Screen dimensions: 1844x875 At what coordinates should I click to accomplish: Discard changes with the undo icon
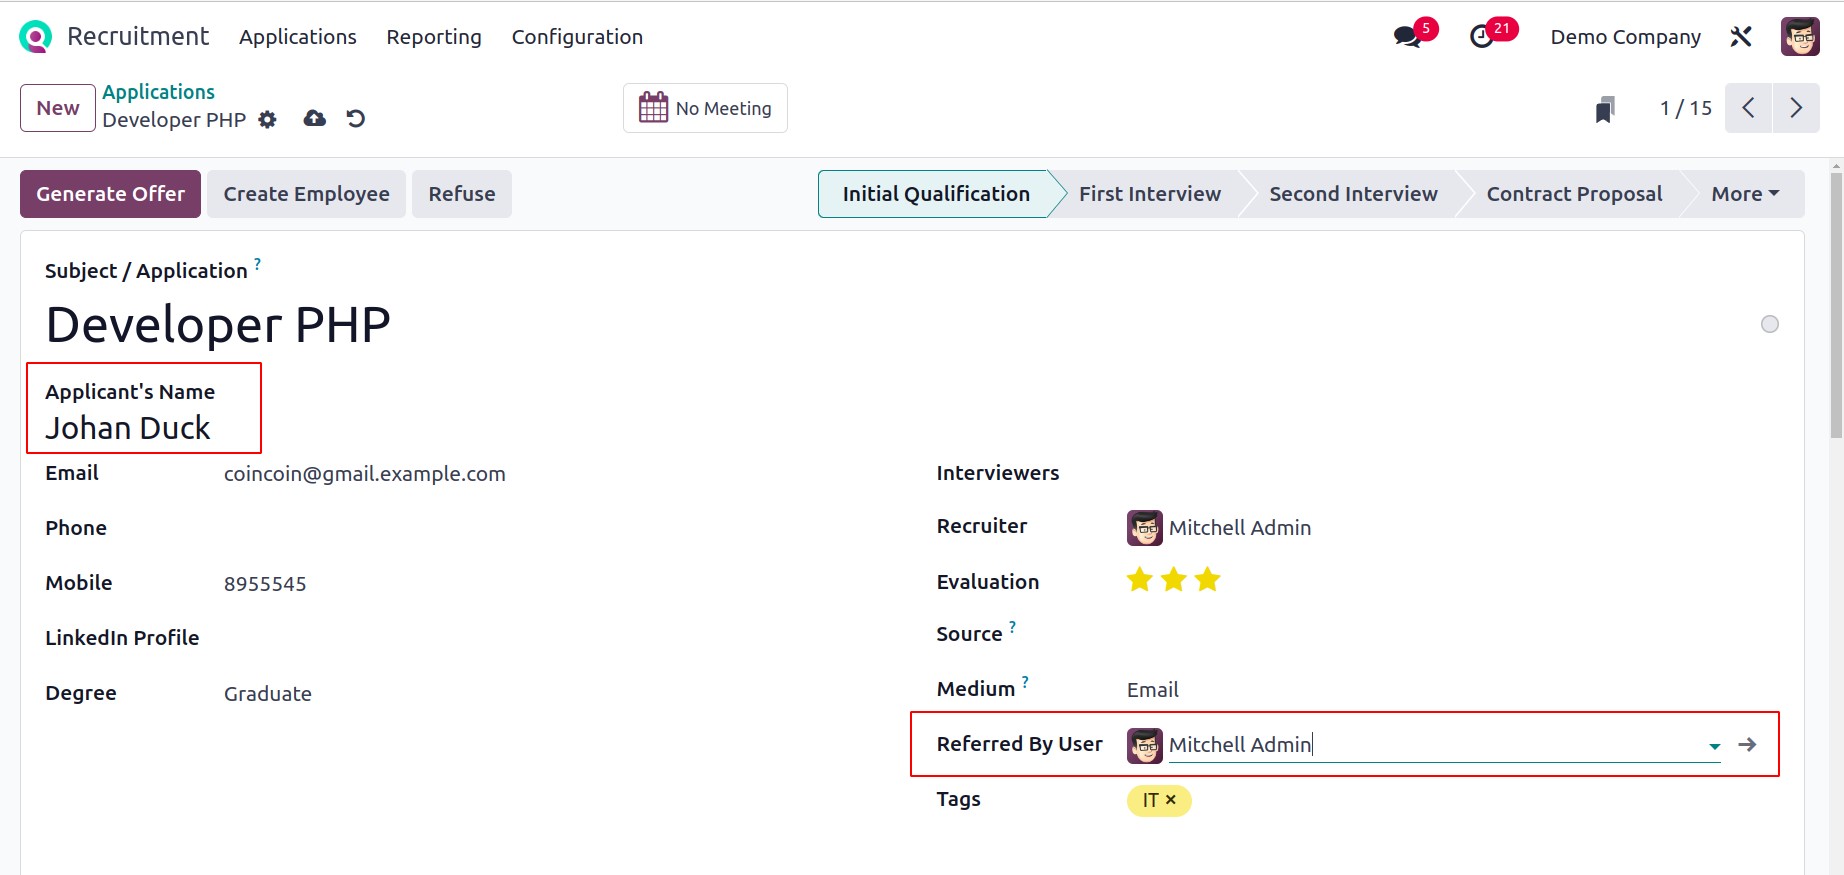(356, 119)
